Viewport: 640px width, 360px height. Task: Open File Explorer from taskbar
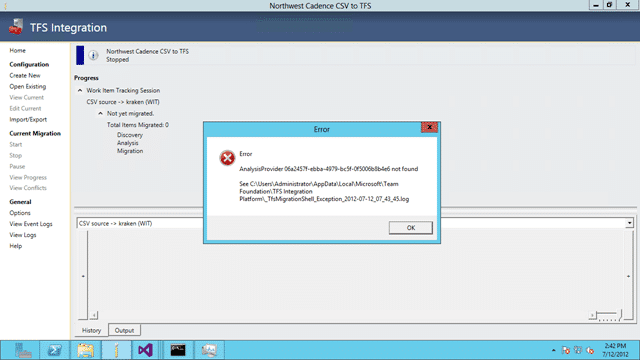(85, 350)
